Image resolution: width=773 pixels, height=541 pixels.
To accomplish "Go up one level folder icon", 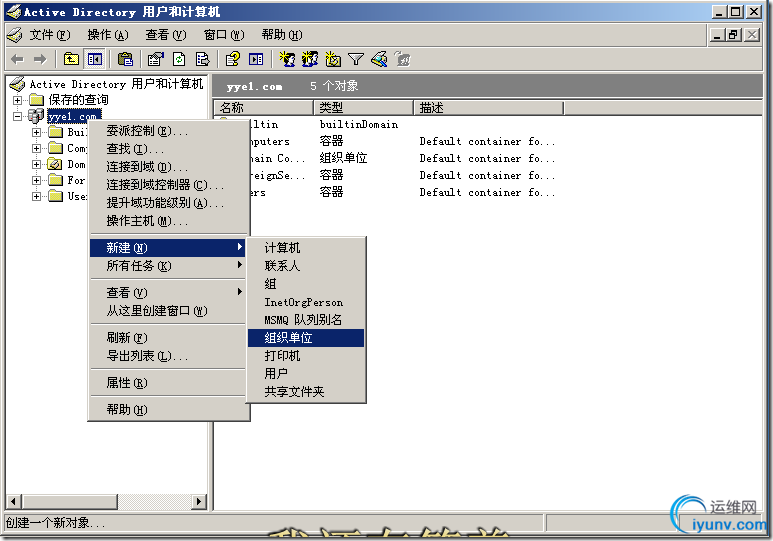I will point(71,60).
